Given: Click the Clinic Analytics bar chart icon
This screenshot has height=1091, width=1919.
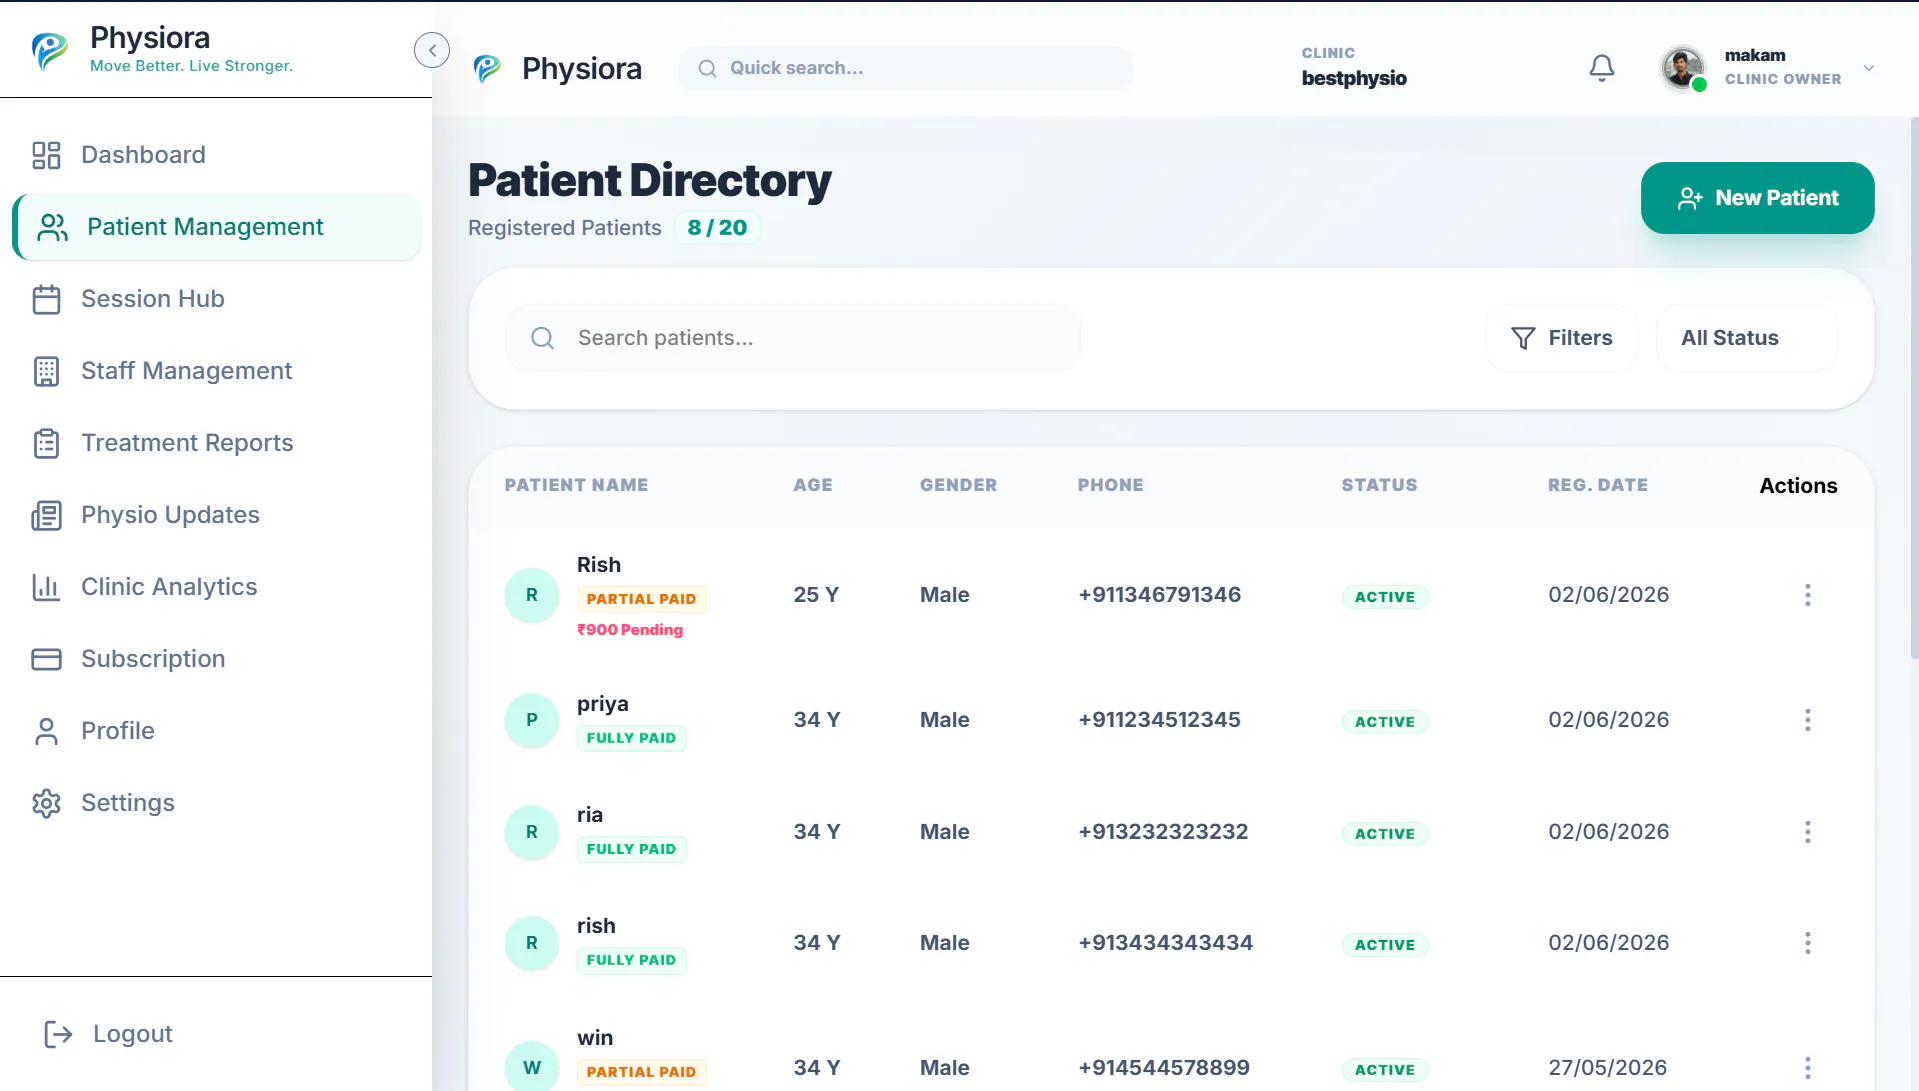Looking at the screenshot, I should click(x=46, y=587).
